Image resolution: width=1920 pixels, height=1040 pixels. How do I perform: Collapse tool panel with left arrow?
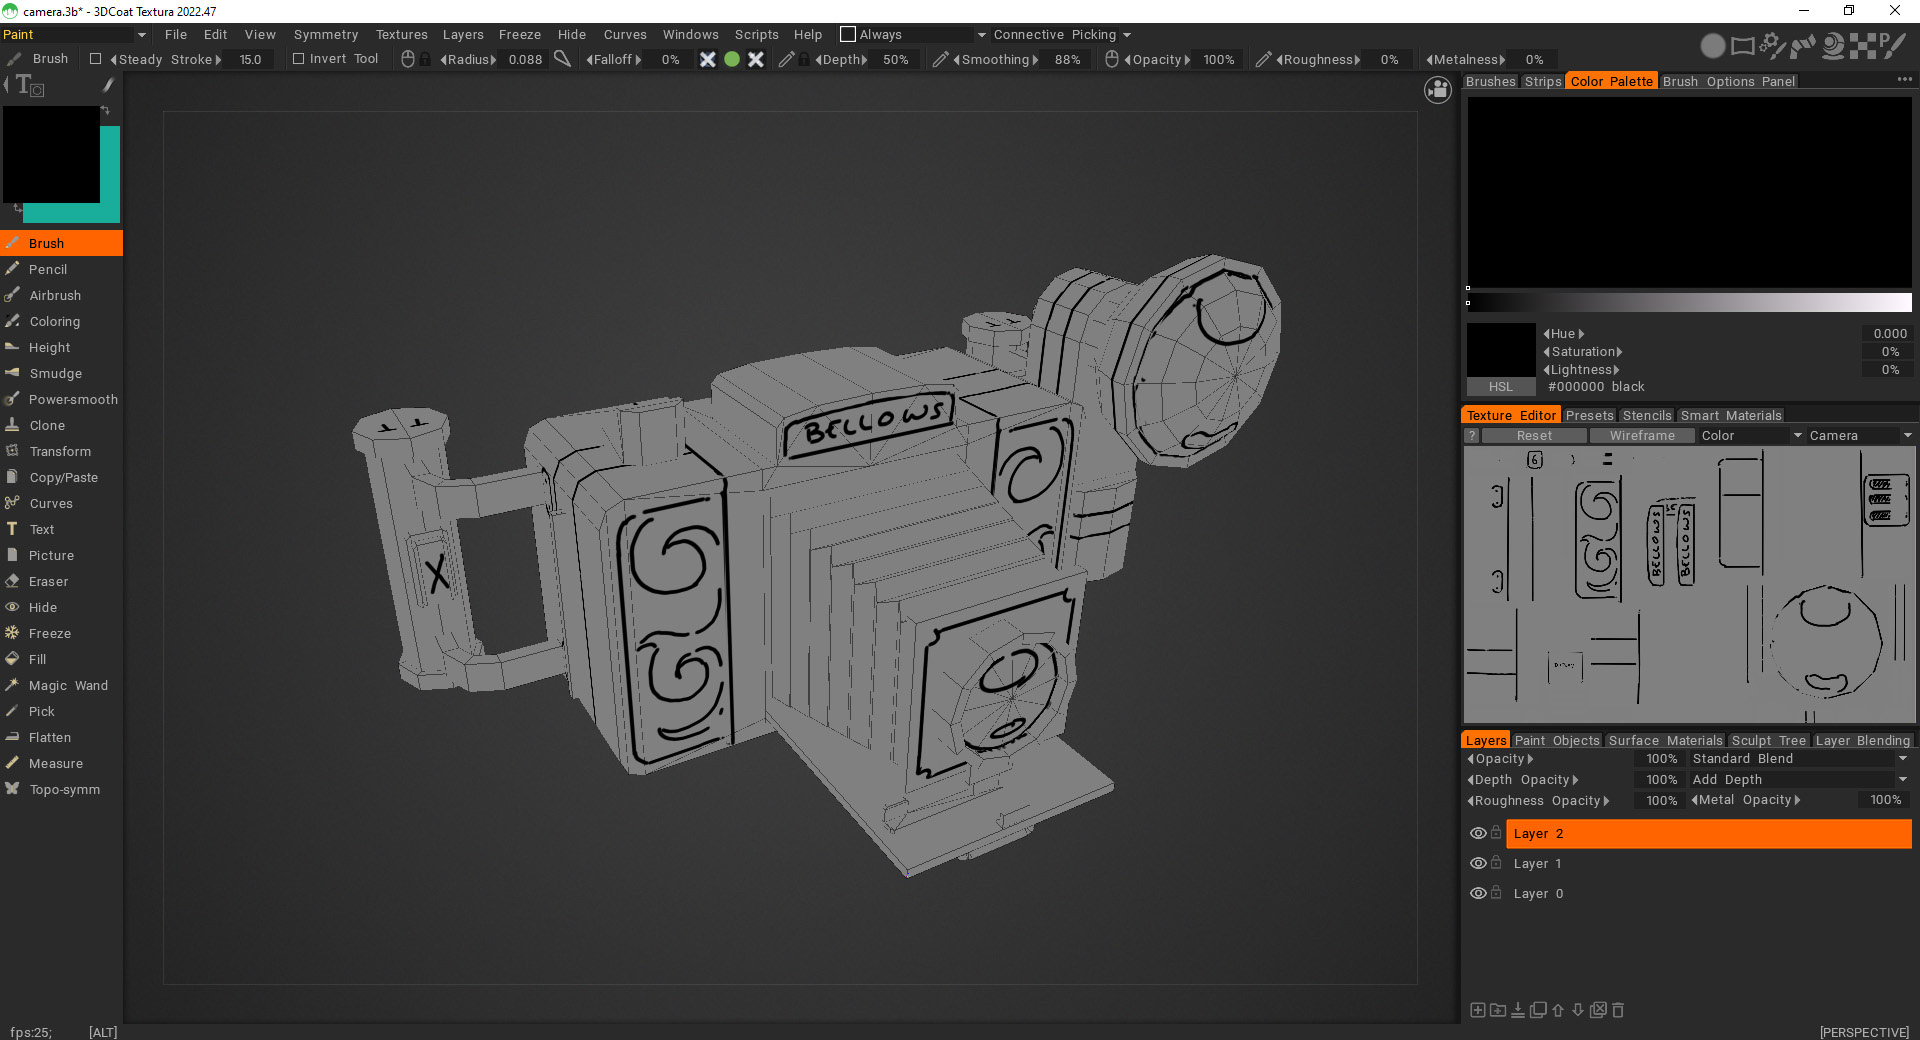coord(6,85)
